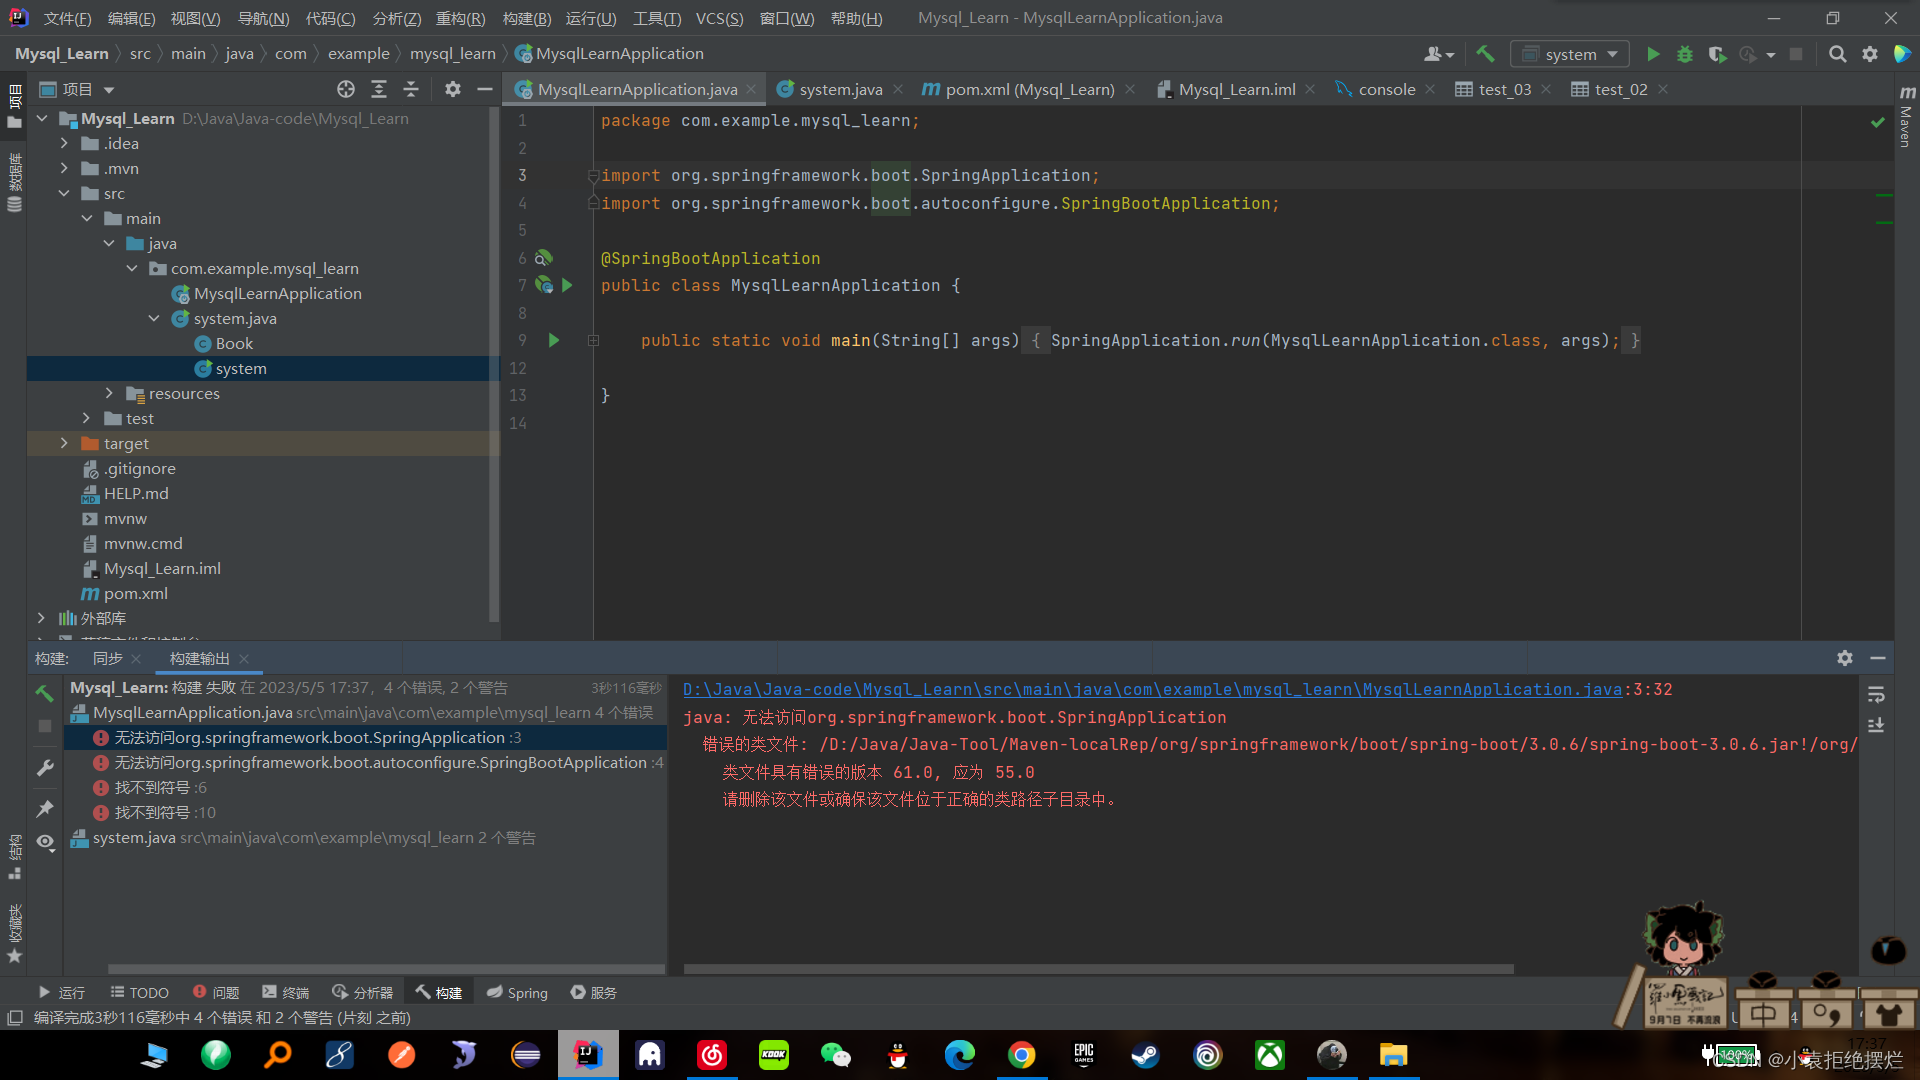This screenshot has height=1080, width=1920.
Task: Click the green Run button in toolbar
Action: point(1653,54)
